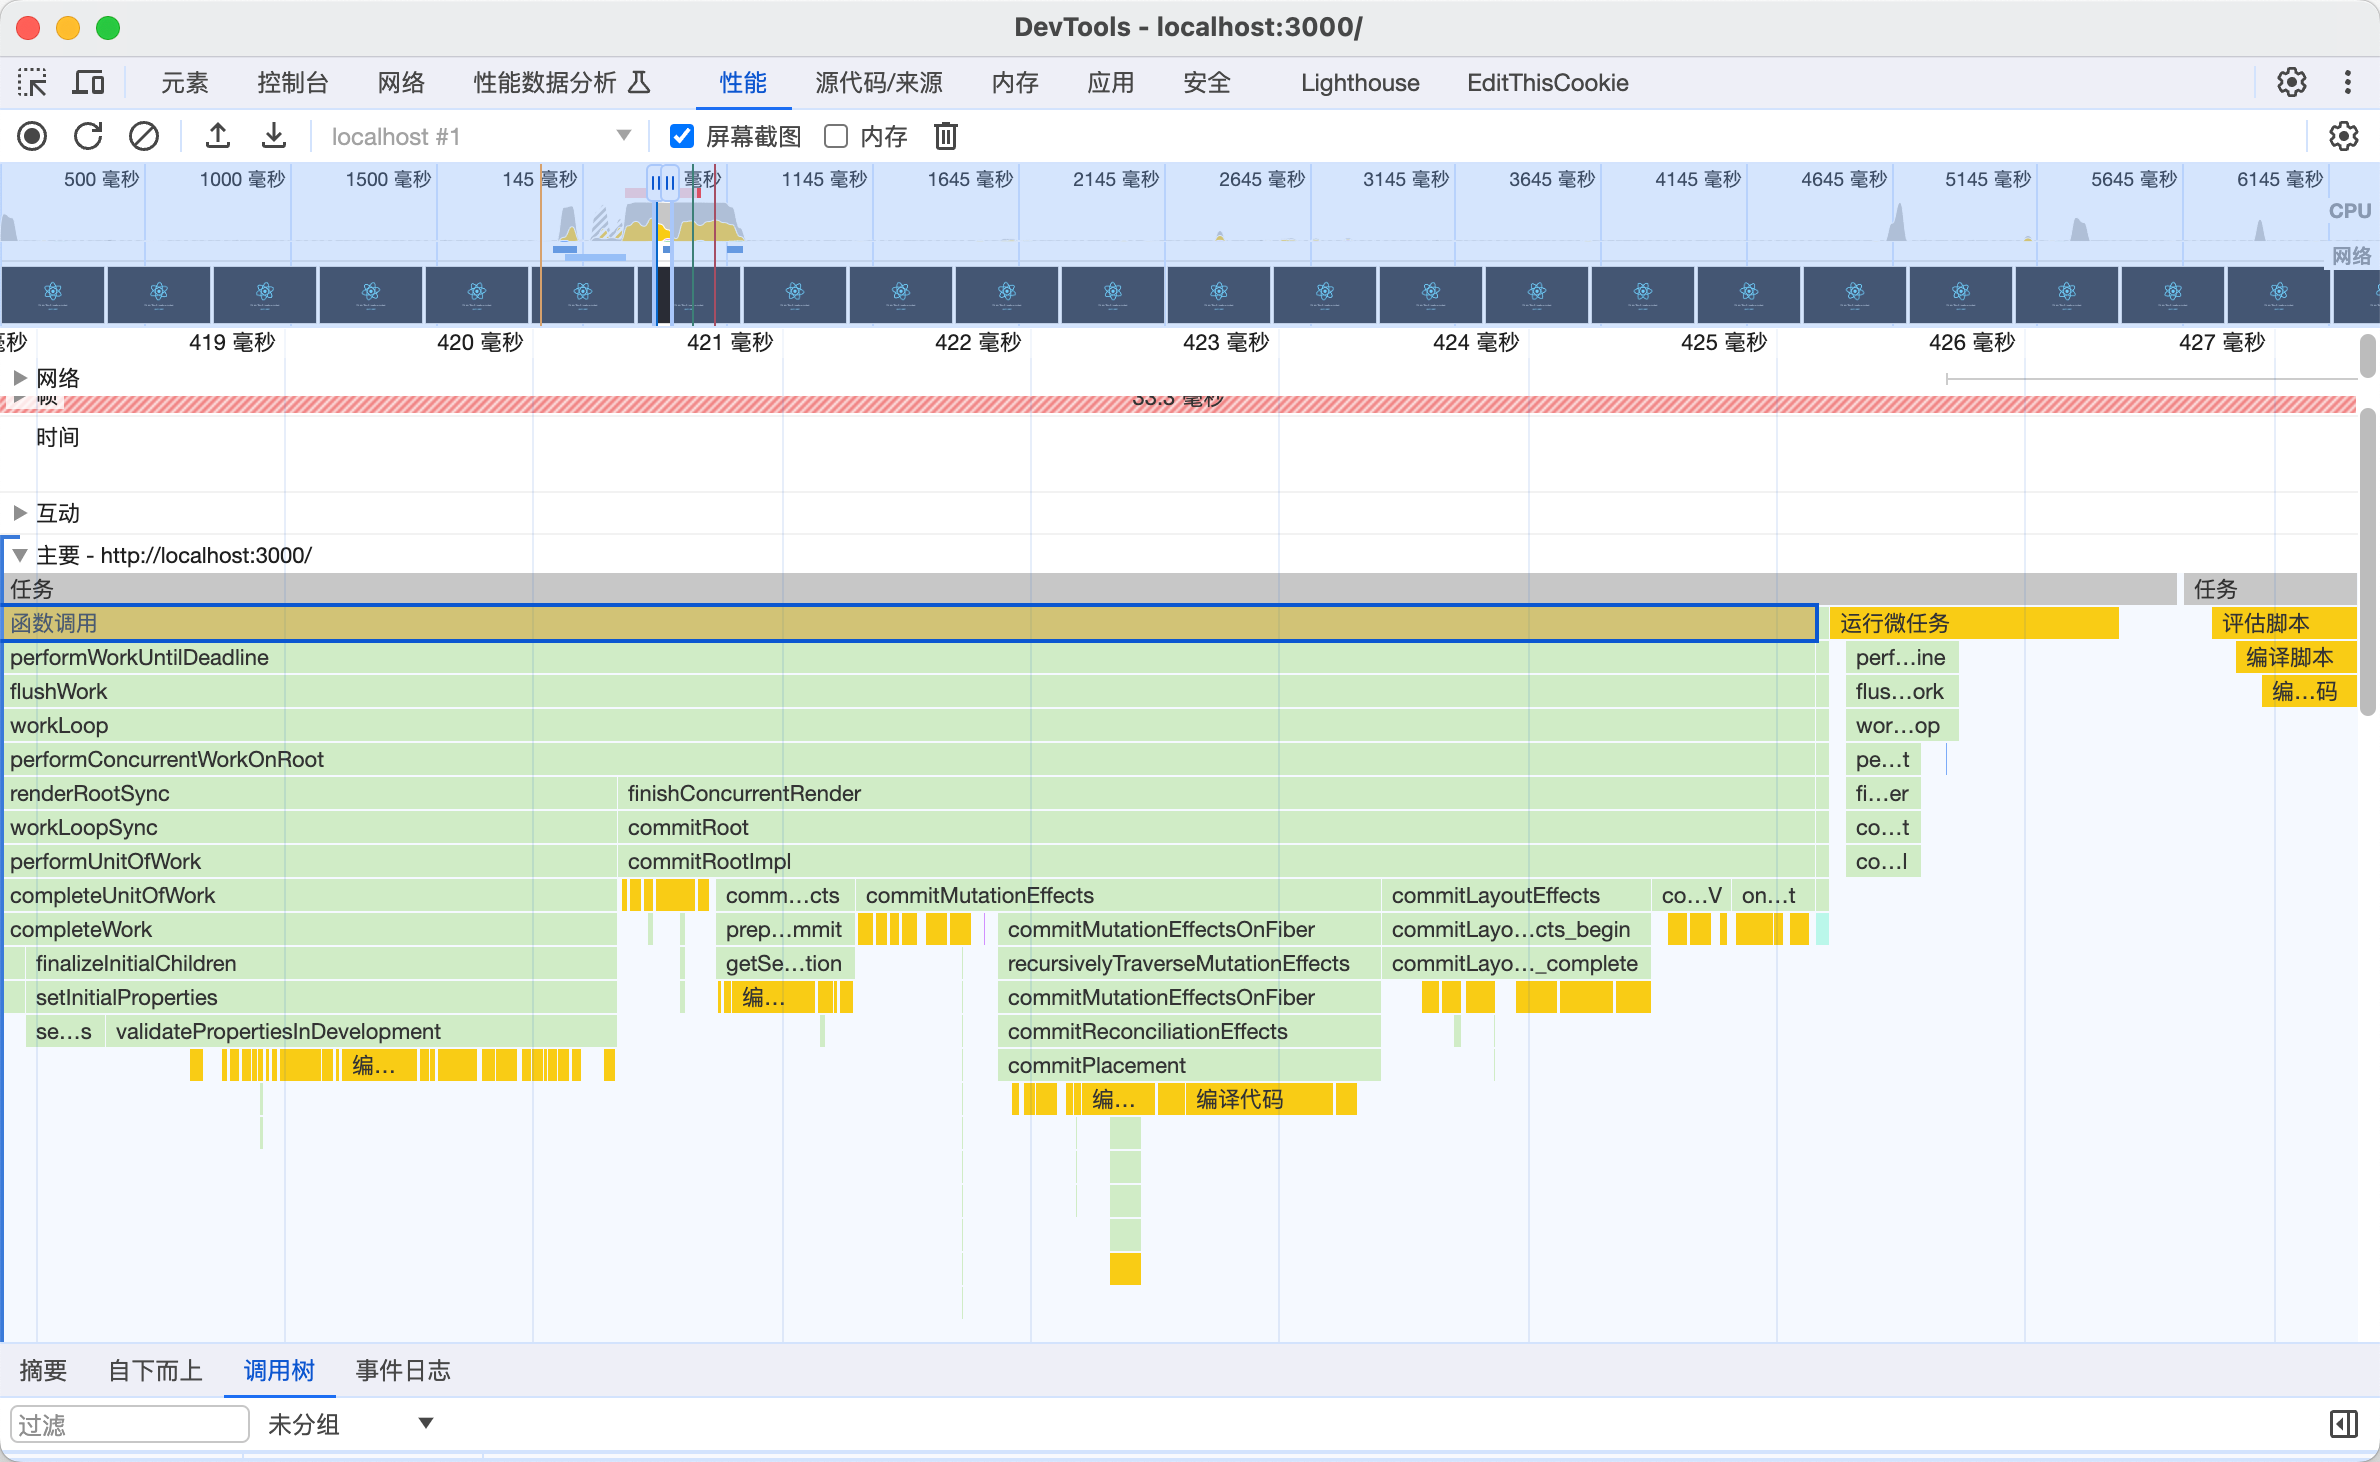Collapse the 主要 localhost:3000 track
This screenshot has width=2380, height=1462.
click(x=19, y=555)
